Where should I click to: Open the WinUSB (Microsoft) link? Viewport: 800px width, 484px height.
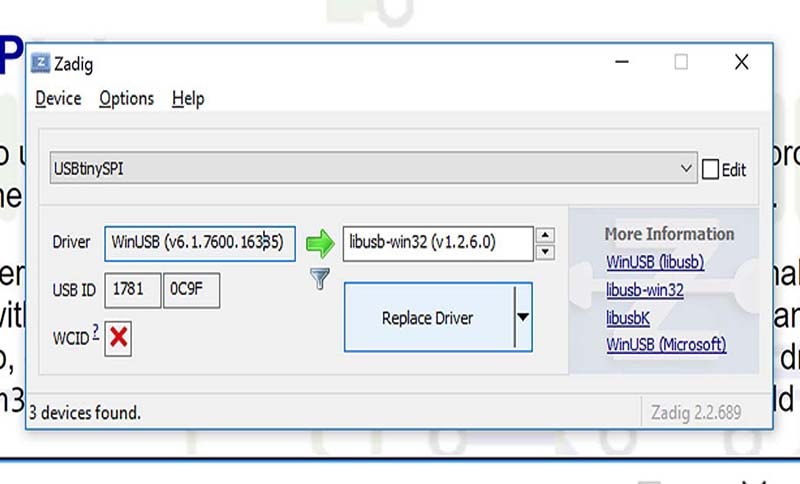666,345
